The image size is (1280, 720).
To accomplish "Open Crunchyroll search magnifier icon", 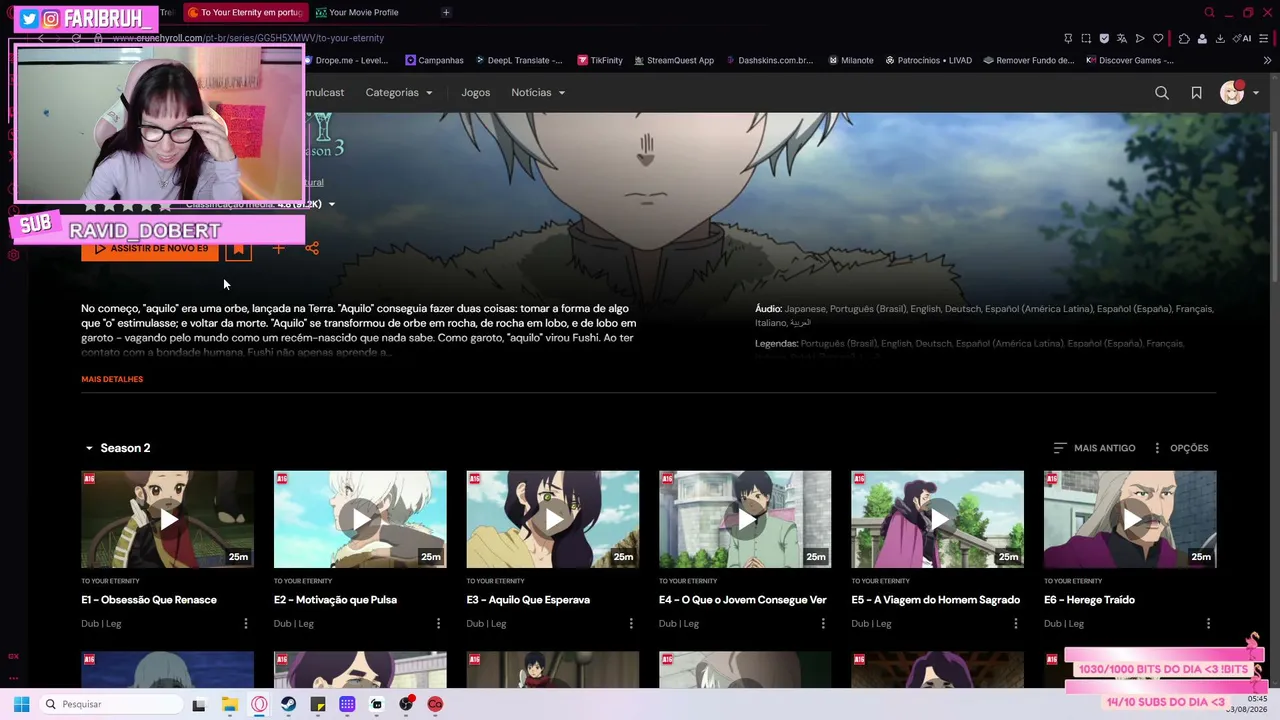I will click(x=1162, y=93).
